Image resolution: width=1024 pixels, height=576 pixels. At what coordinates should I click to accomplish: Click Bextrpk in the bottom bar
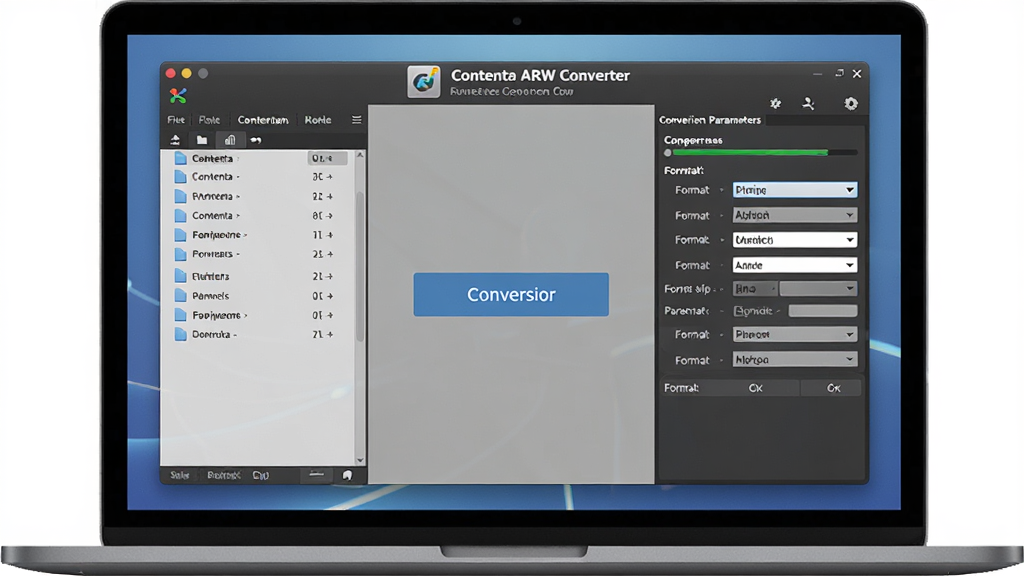point(223,475)
